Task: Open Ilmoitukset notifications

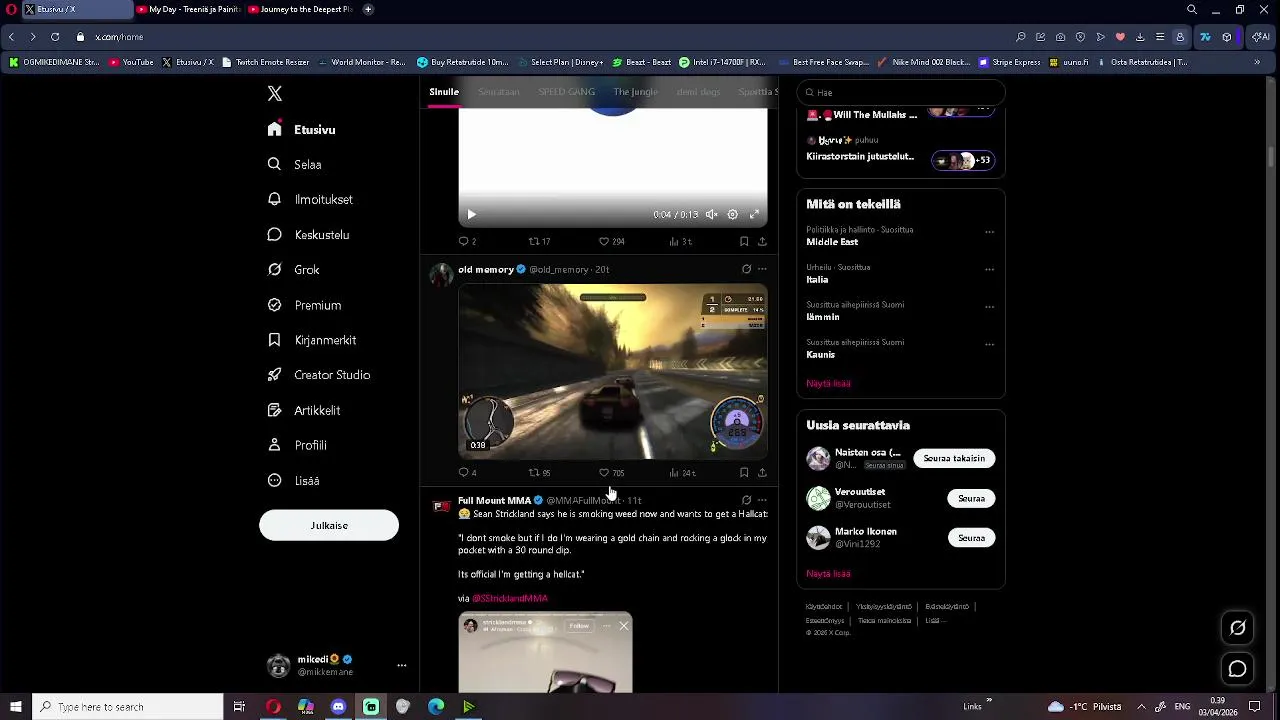Action: tap(310, 200)
